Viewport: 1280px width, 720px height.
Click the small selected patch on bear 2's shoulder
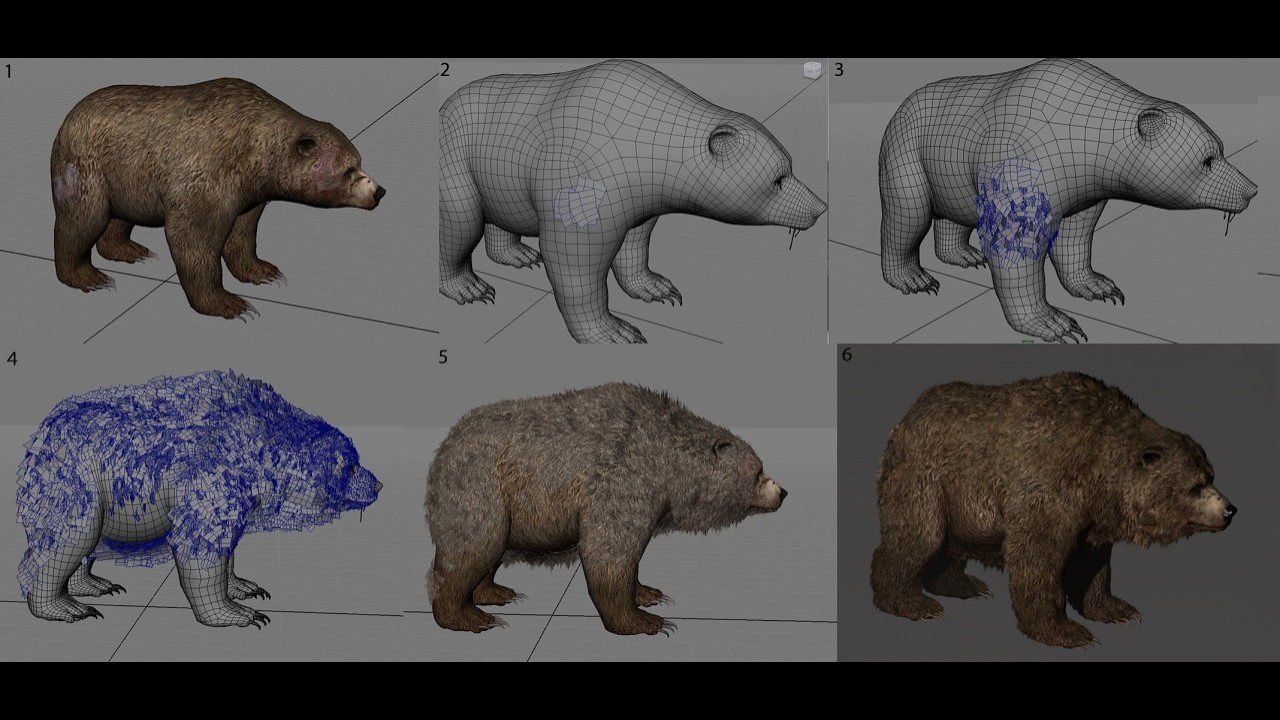click(581, 202)
